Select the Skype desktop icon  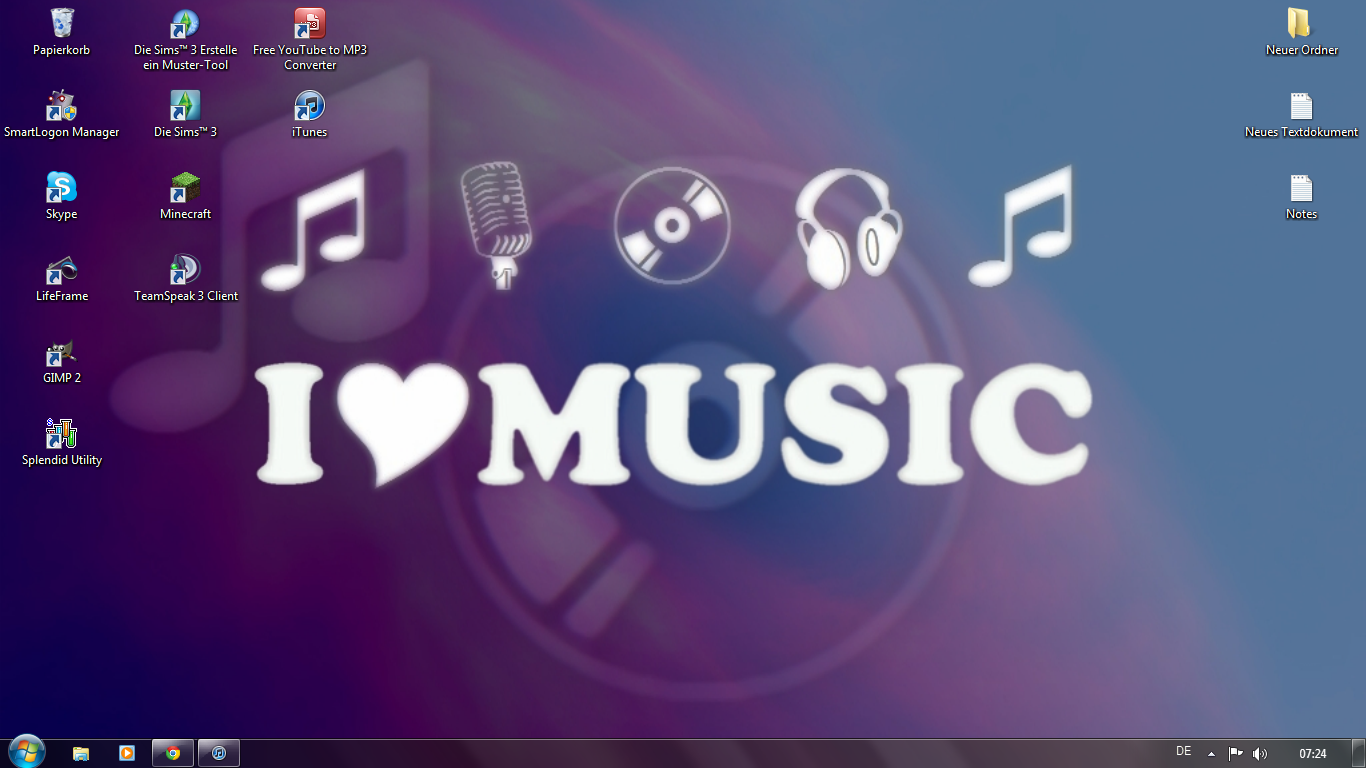pos(62,188)
